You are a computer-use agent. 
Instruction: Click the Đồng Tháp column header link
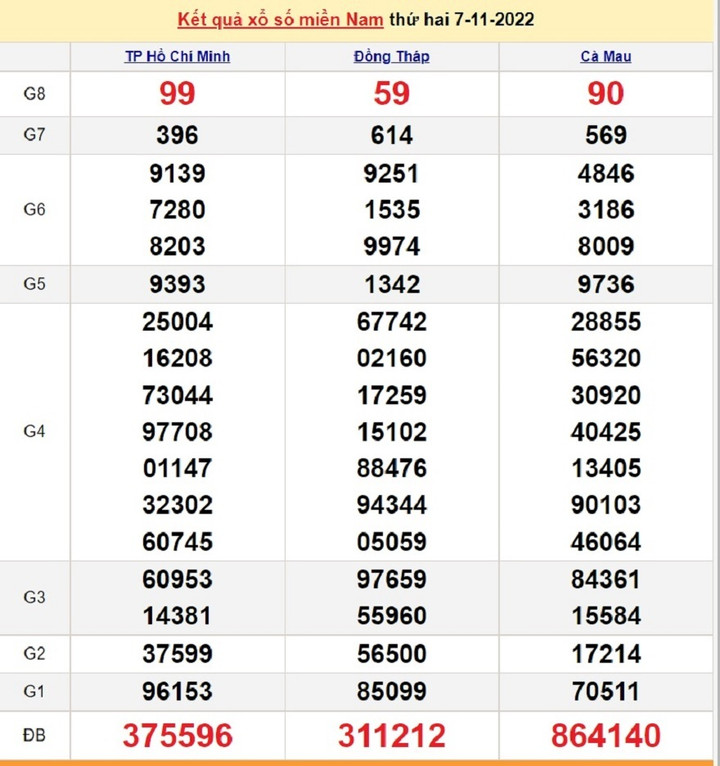pos(392,56)
